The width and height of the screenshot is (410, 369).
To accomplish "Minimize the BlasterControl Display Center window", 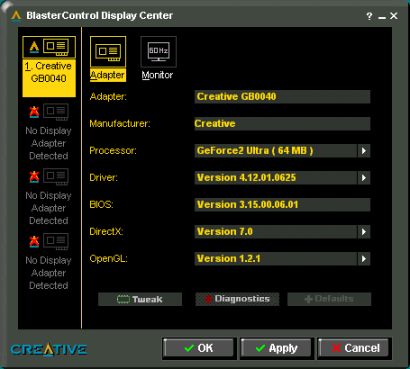I will coord(382,17).
